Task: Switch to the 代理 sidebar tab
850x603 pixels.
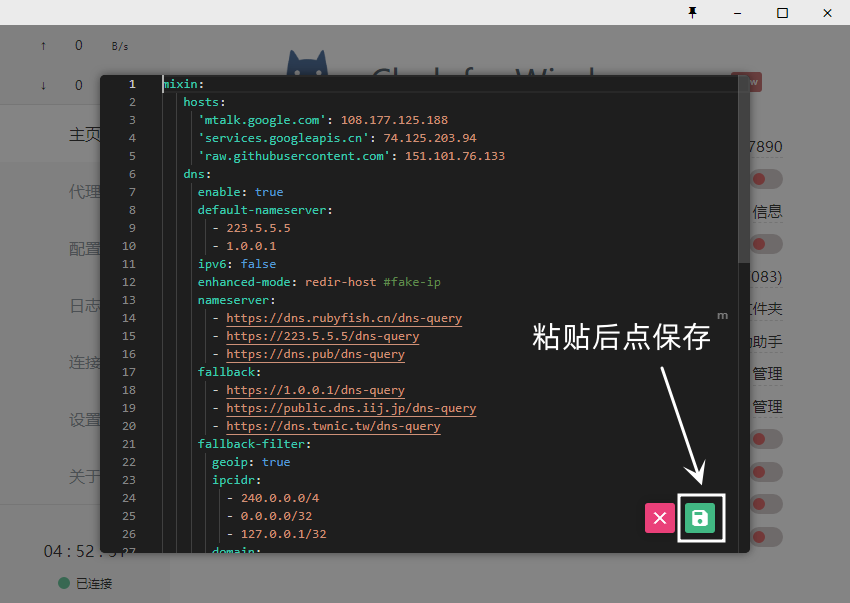Action: coord(85,191)
